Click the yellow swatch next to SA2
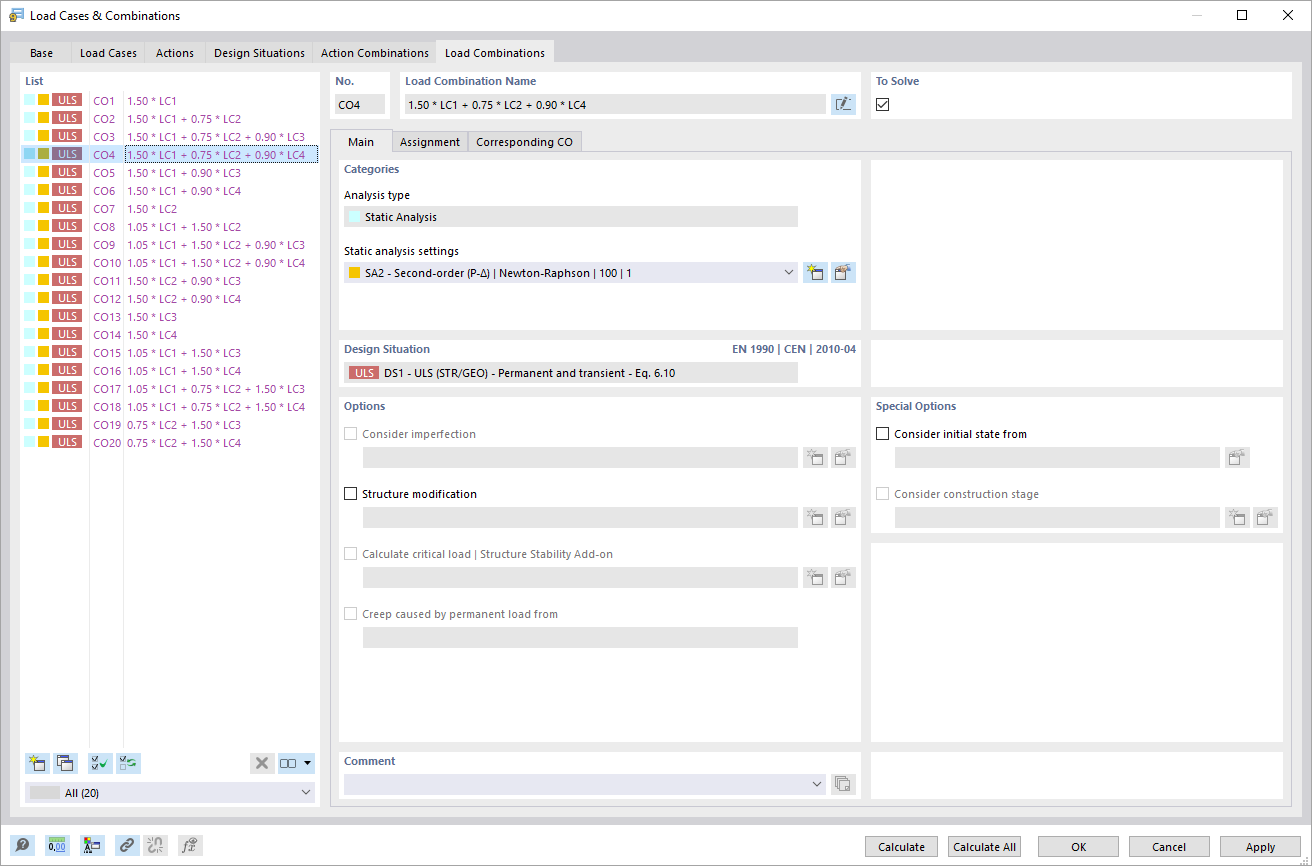This screenshot has height=866, width=1312. [x=354, y=271]
